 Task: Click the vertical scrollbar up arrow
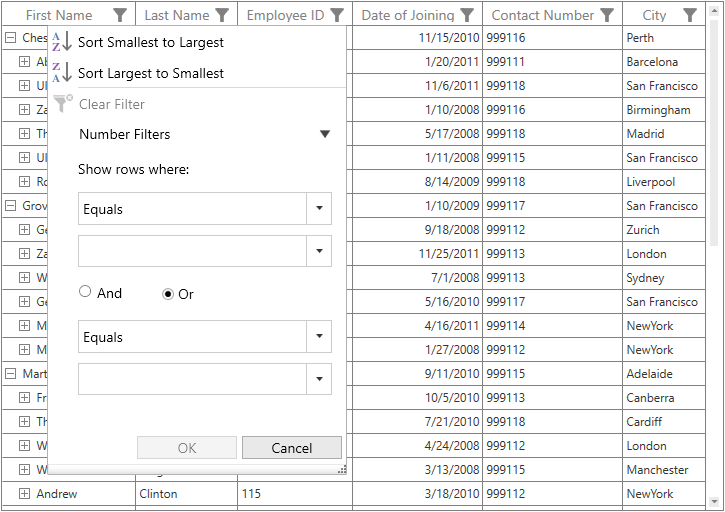(x=714, y=9)
